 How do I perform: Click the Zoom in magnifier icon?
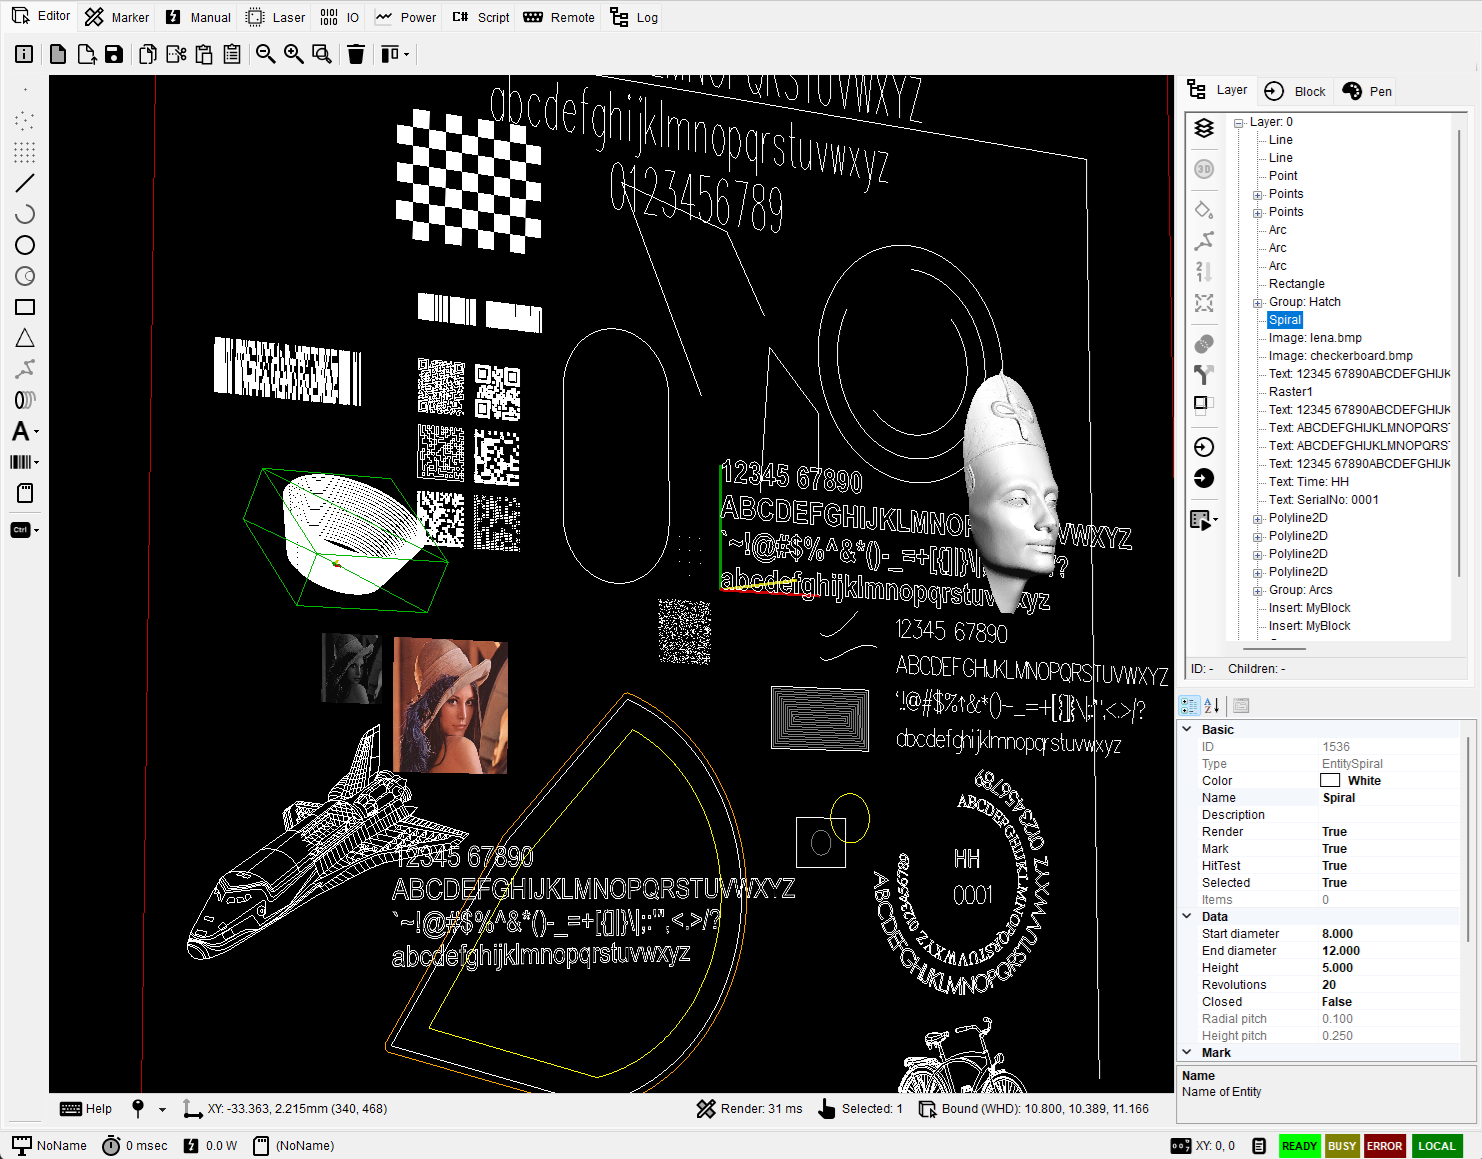[293, 54]
